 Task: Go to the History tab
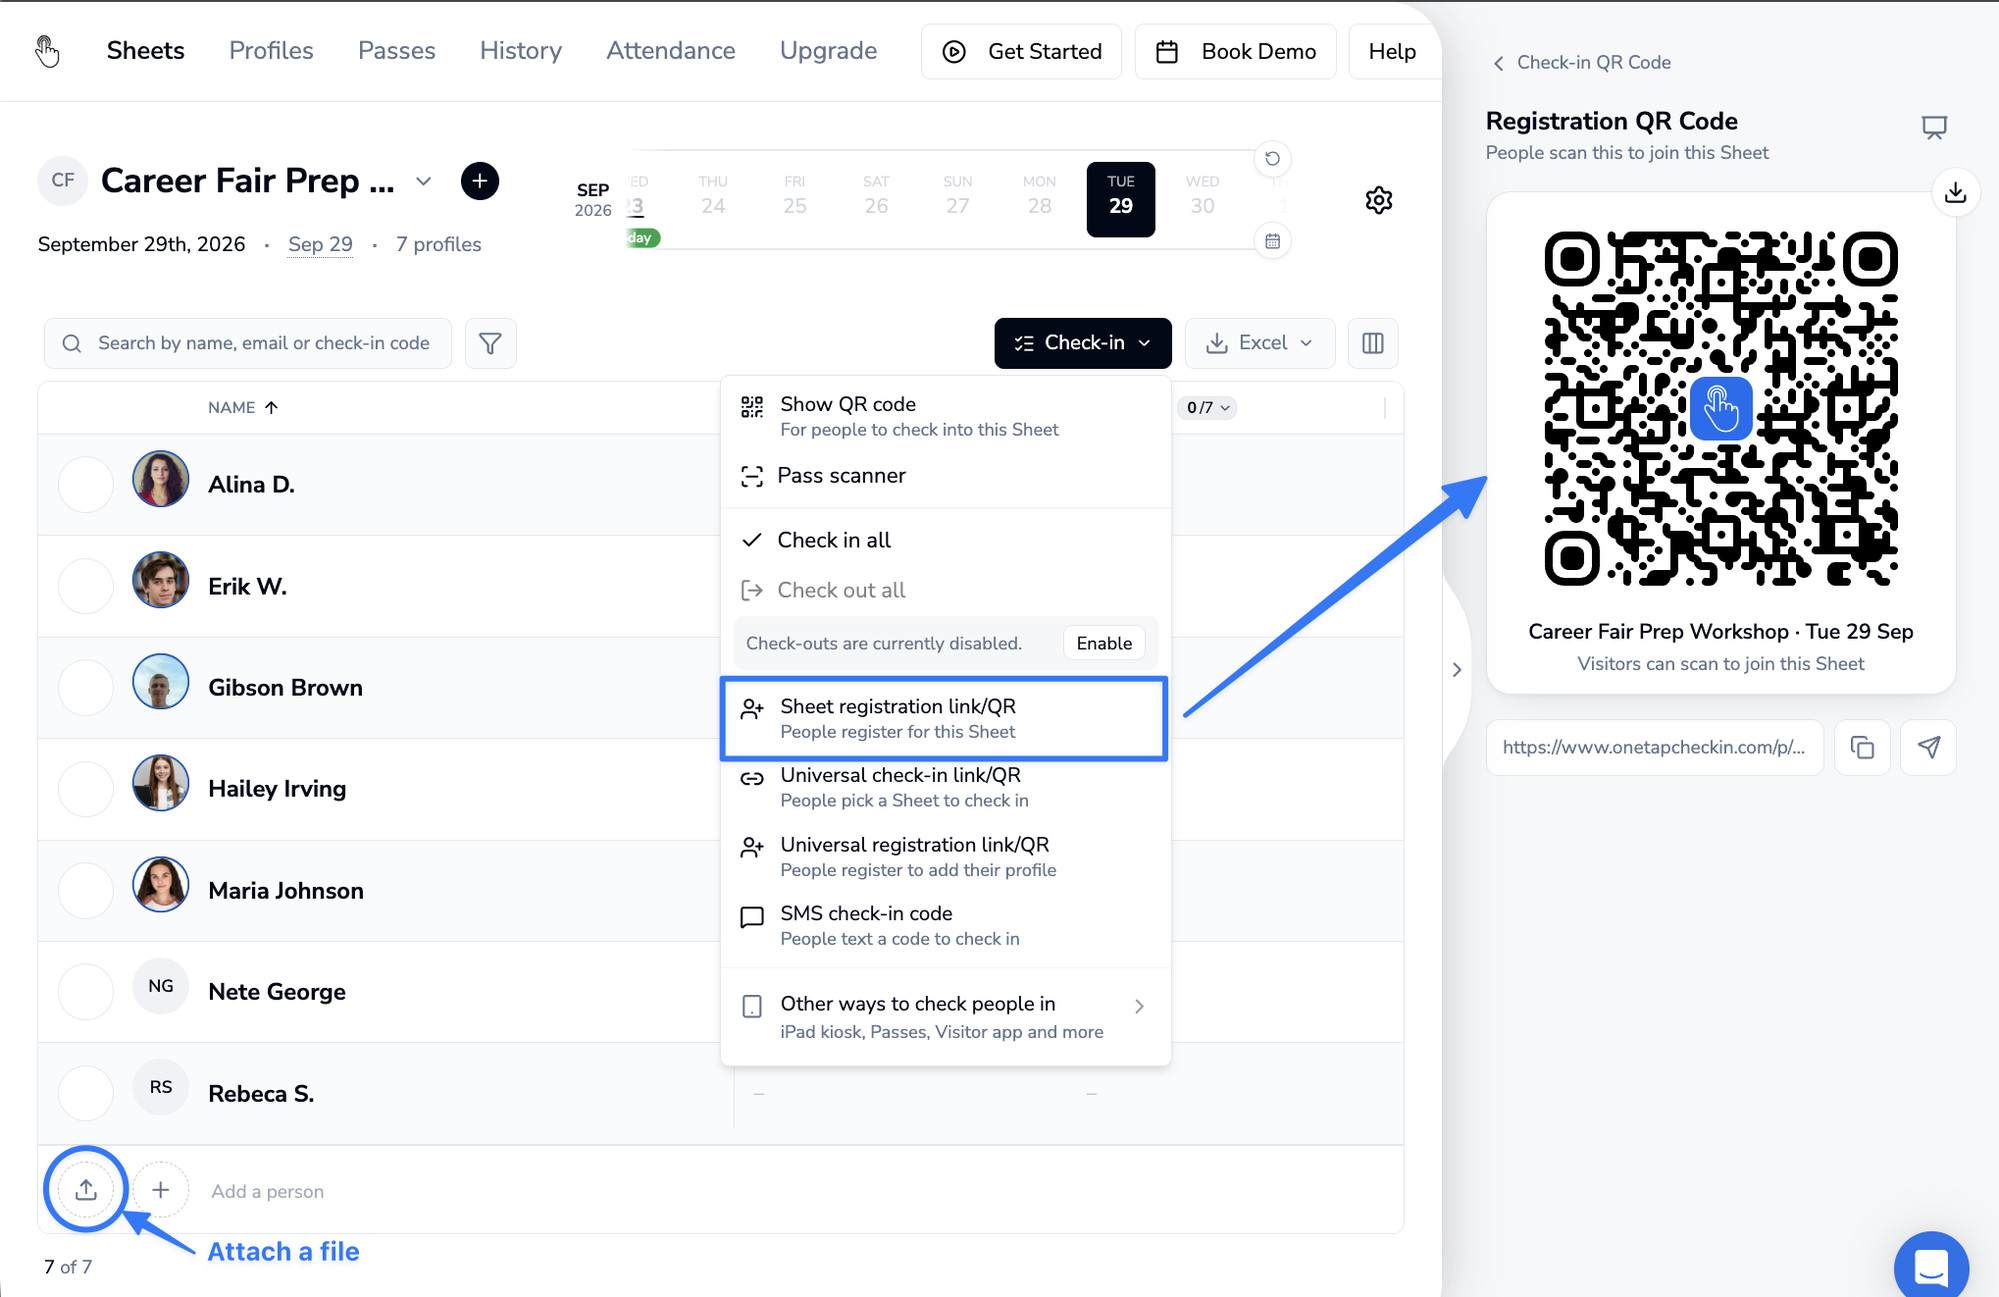[521, 51]
